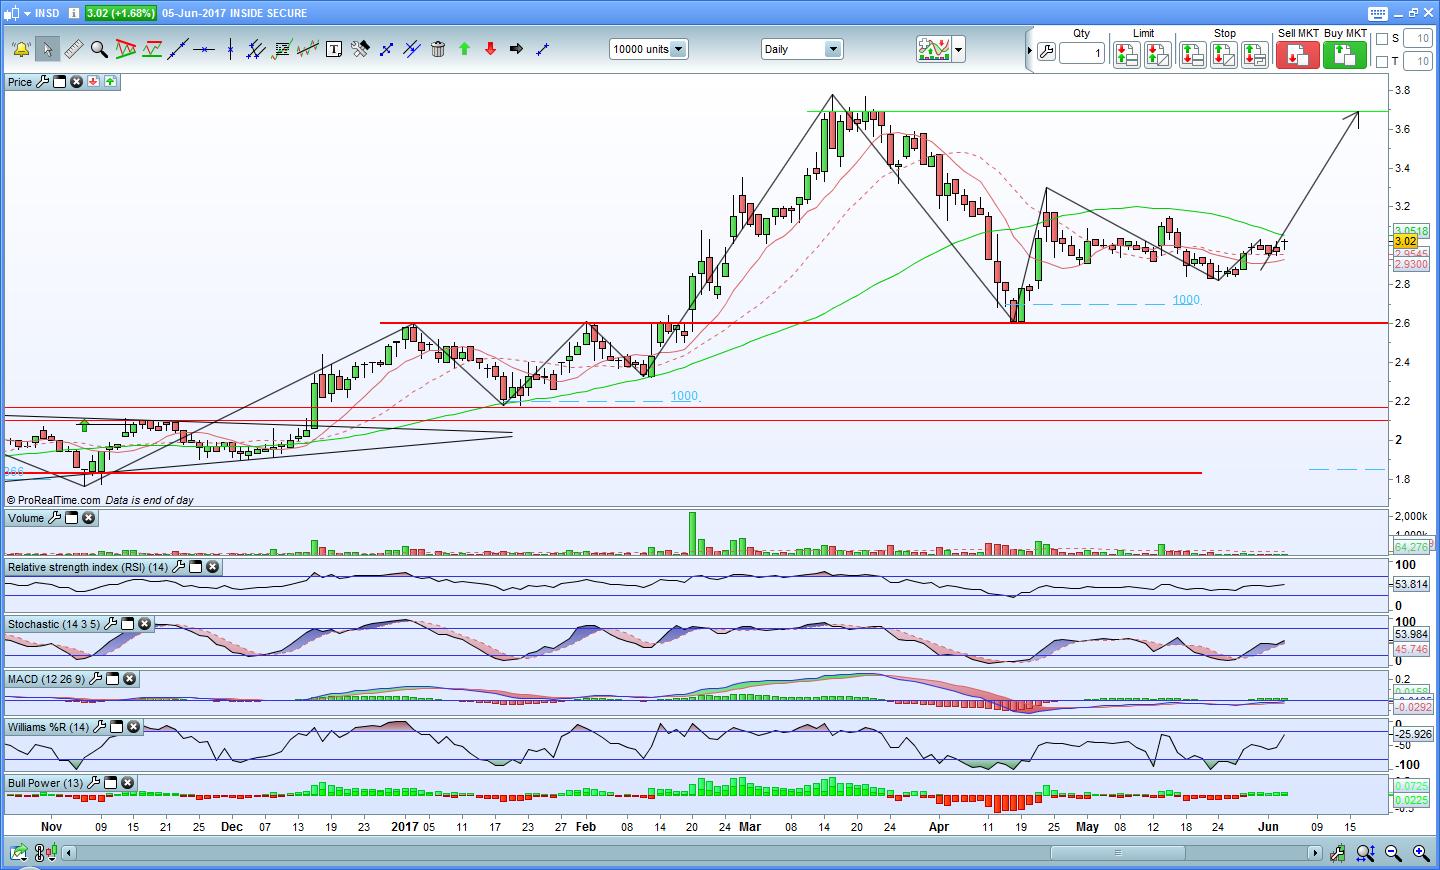Image resolution: width=1440 pixels, height=870 pixels.
Task: Maximize the RSI indicator panel
Action: pyautogui.click(x=196, y=567)
